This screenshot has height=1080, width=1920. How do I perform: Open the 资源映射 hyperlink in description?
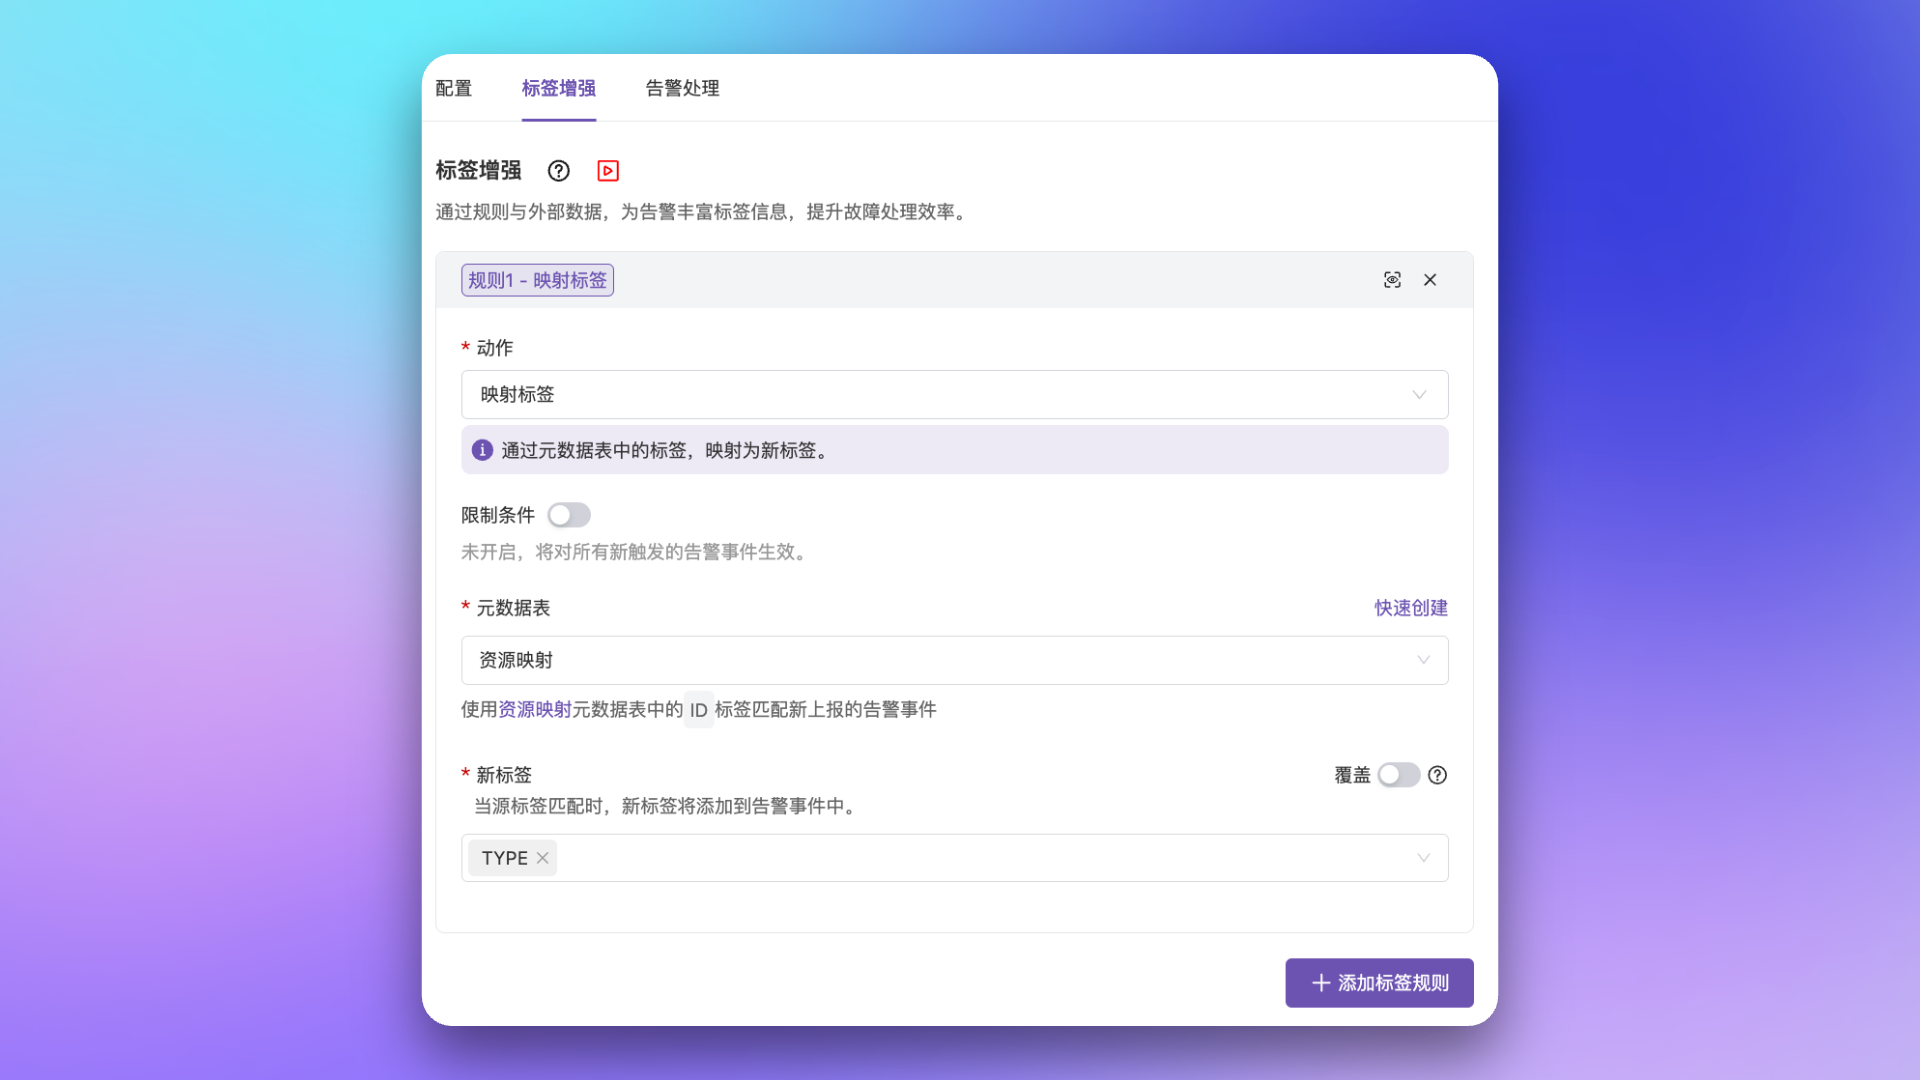[x=535, y=709]
